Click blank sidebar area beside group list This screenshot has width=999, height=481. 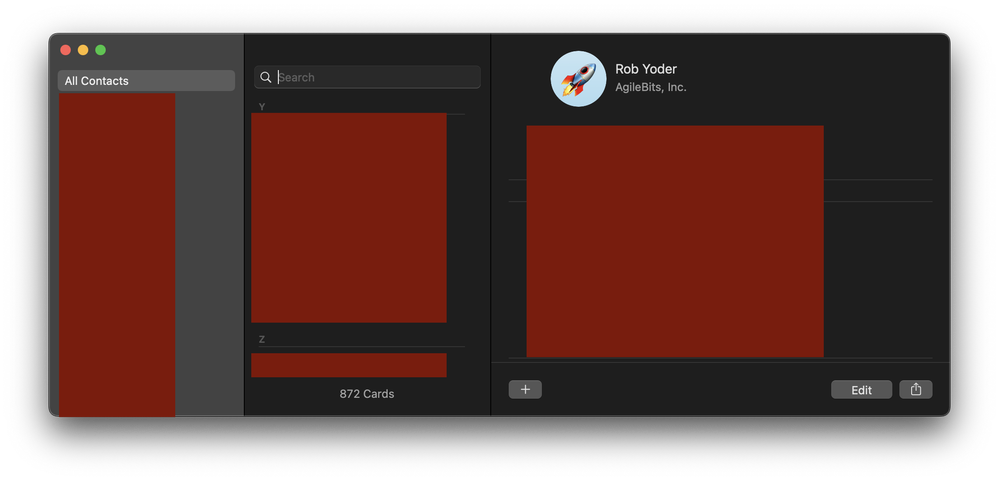pyautogui.click(x=209, y=250)
